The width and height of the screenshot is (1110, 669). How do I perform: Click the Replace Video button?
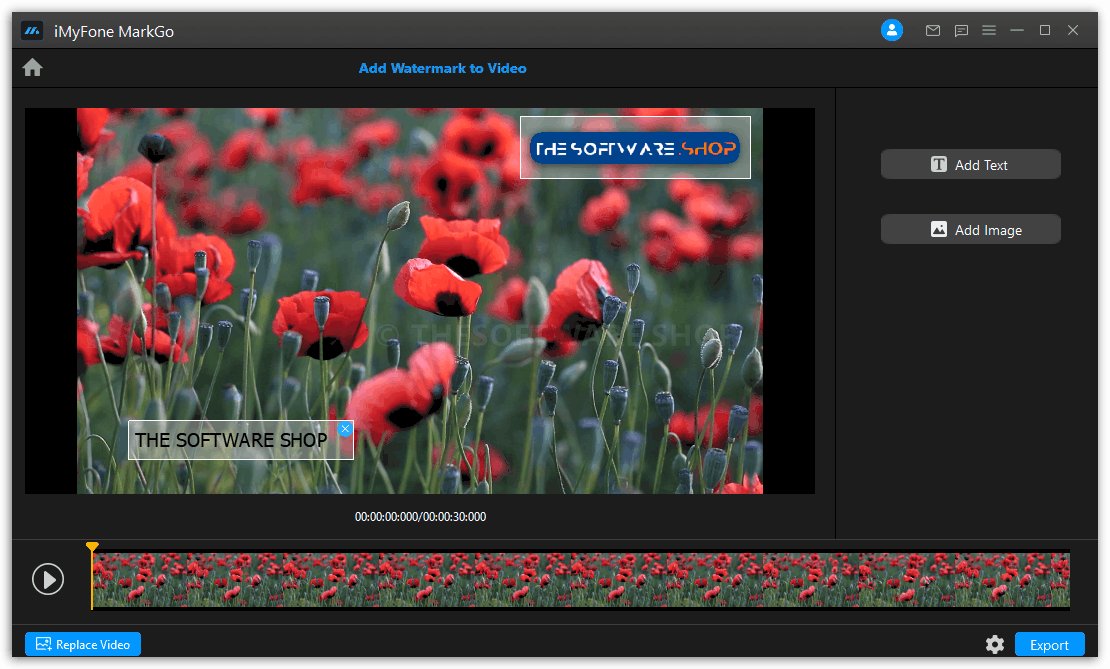pyautogui.click(x=83, y=644)
